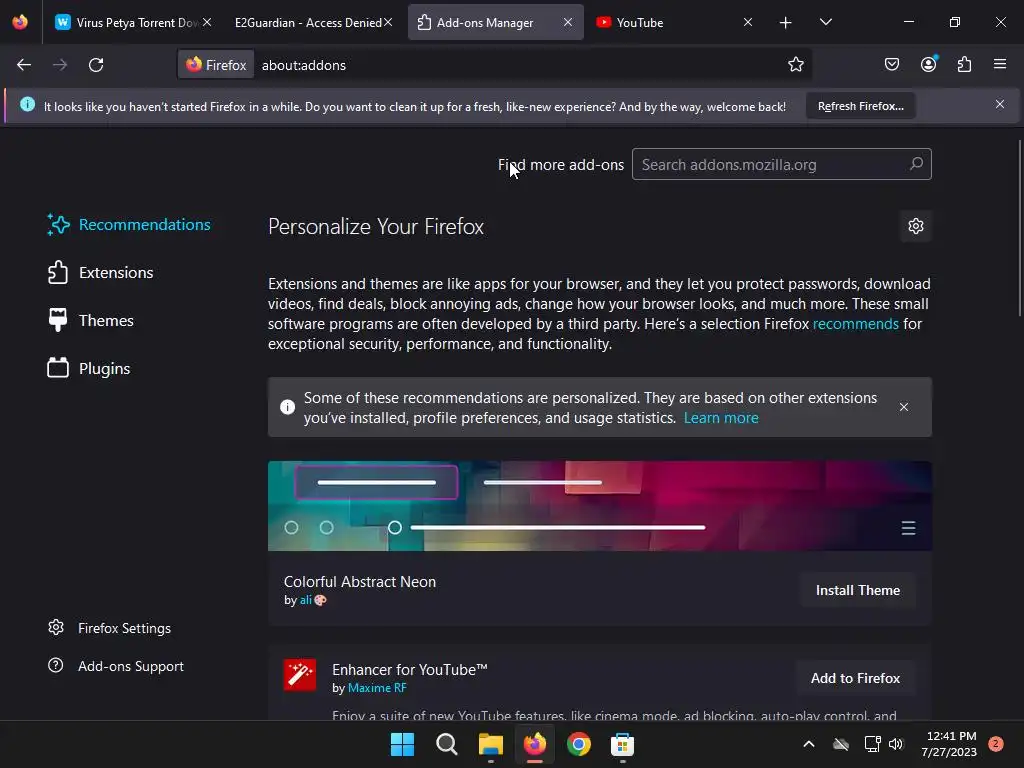This screenshot has height=768, width=1024.
Task: Open the clock showing 12:41 PM
Action: tap(949, 744)
